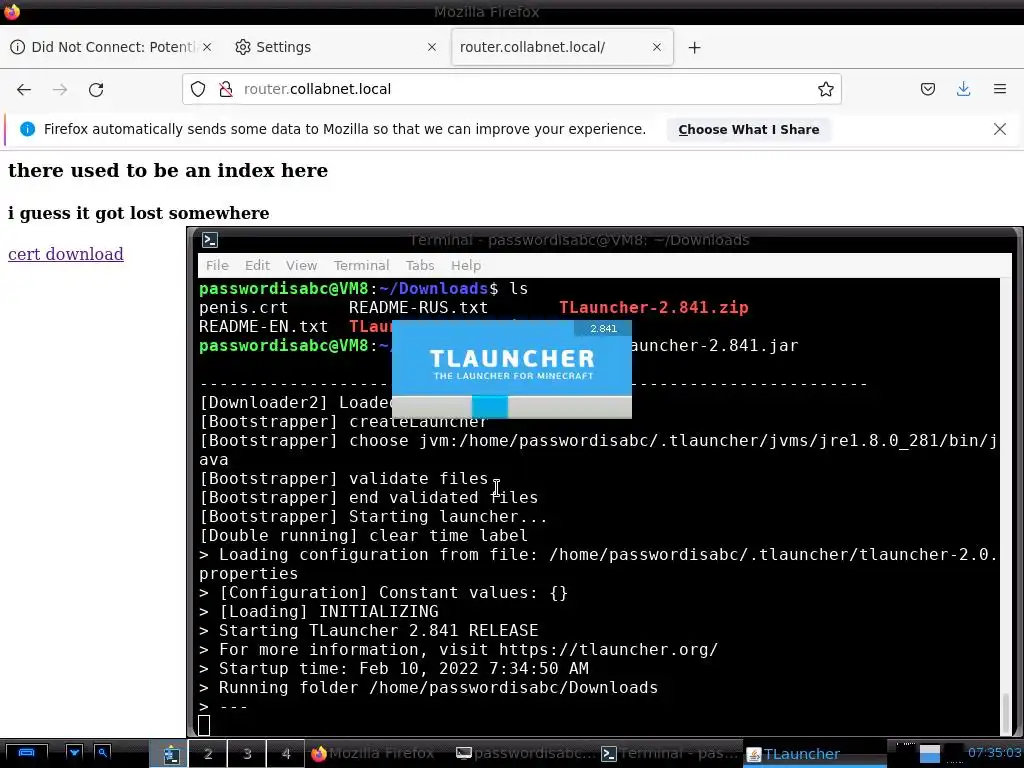Screen dimensions: 1024x768
Task: Open the terminal Tabs menu
Action: 420,265
